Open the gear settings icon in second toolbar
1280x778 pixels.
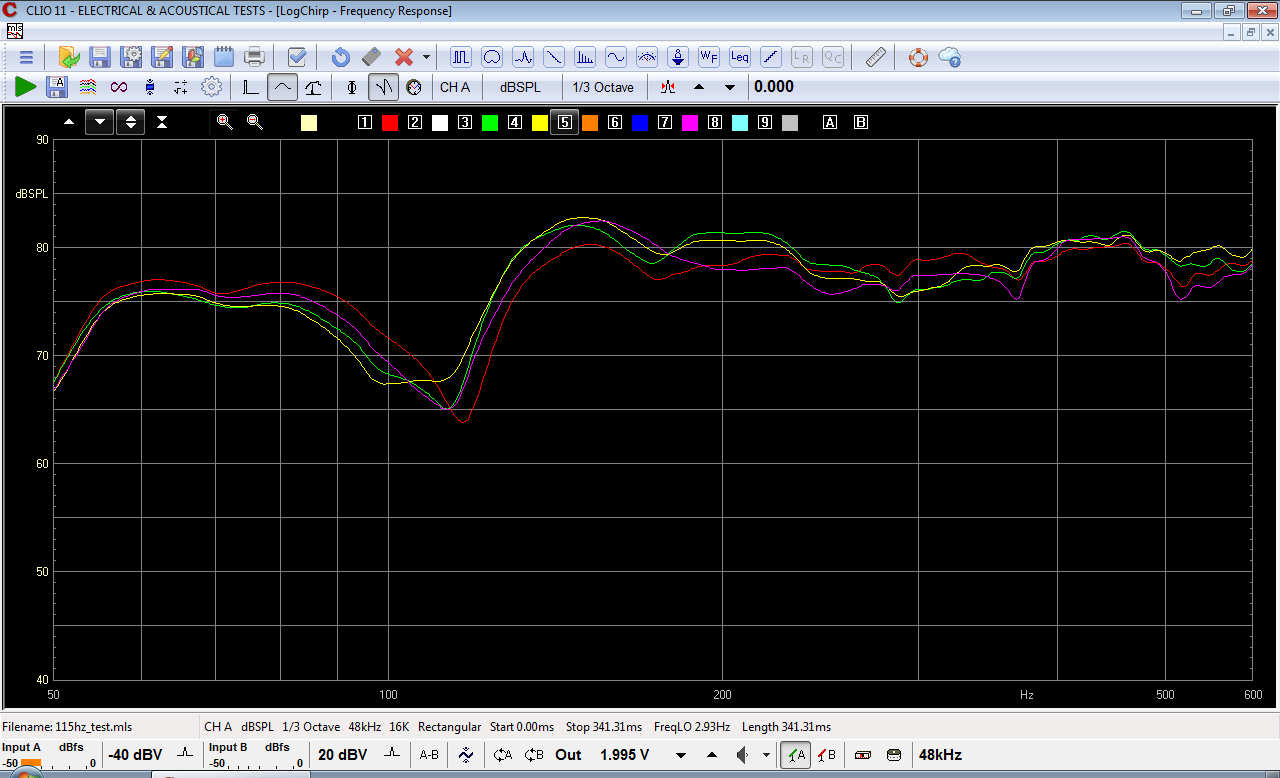211,87
